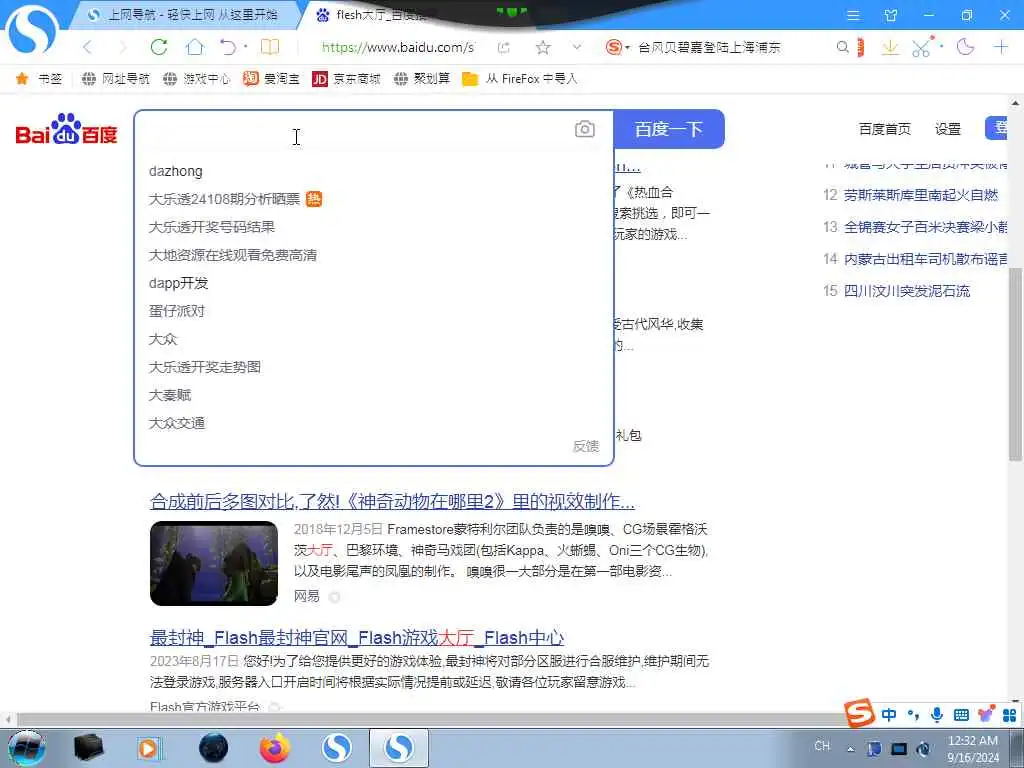The height and width of the screenshot is (768, 1024).
Task: Open the 百度首页 link
Action: pyautogui.click(x=884, y=129)
